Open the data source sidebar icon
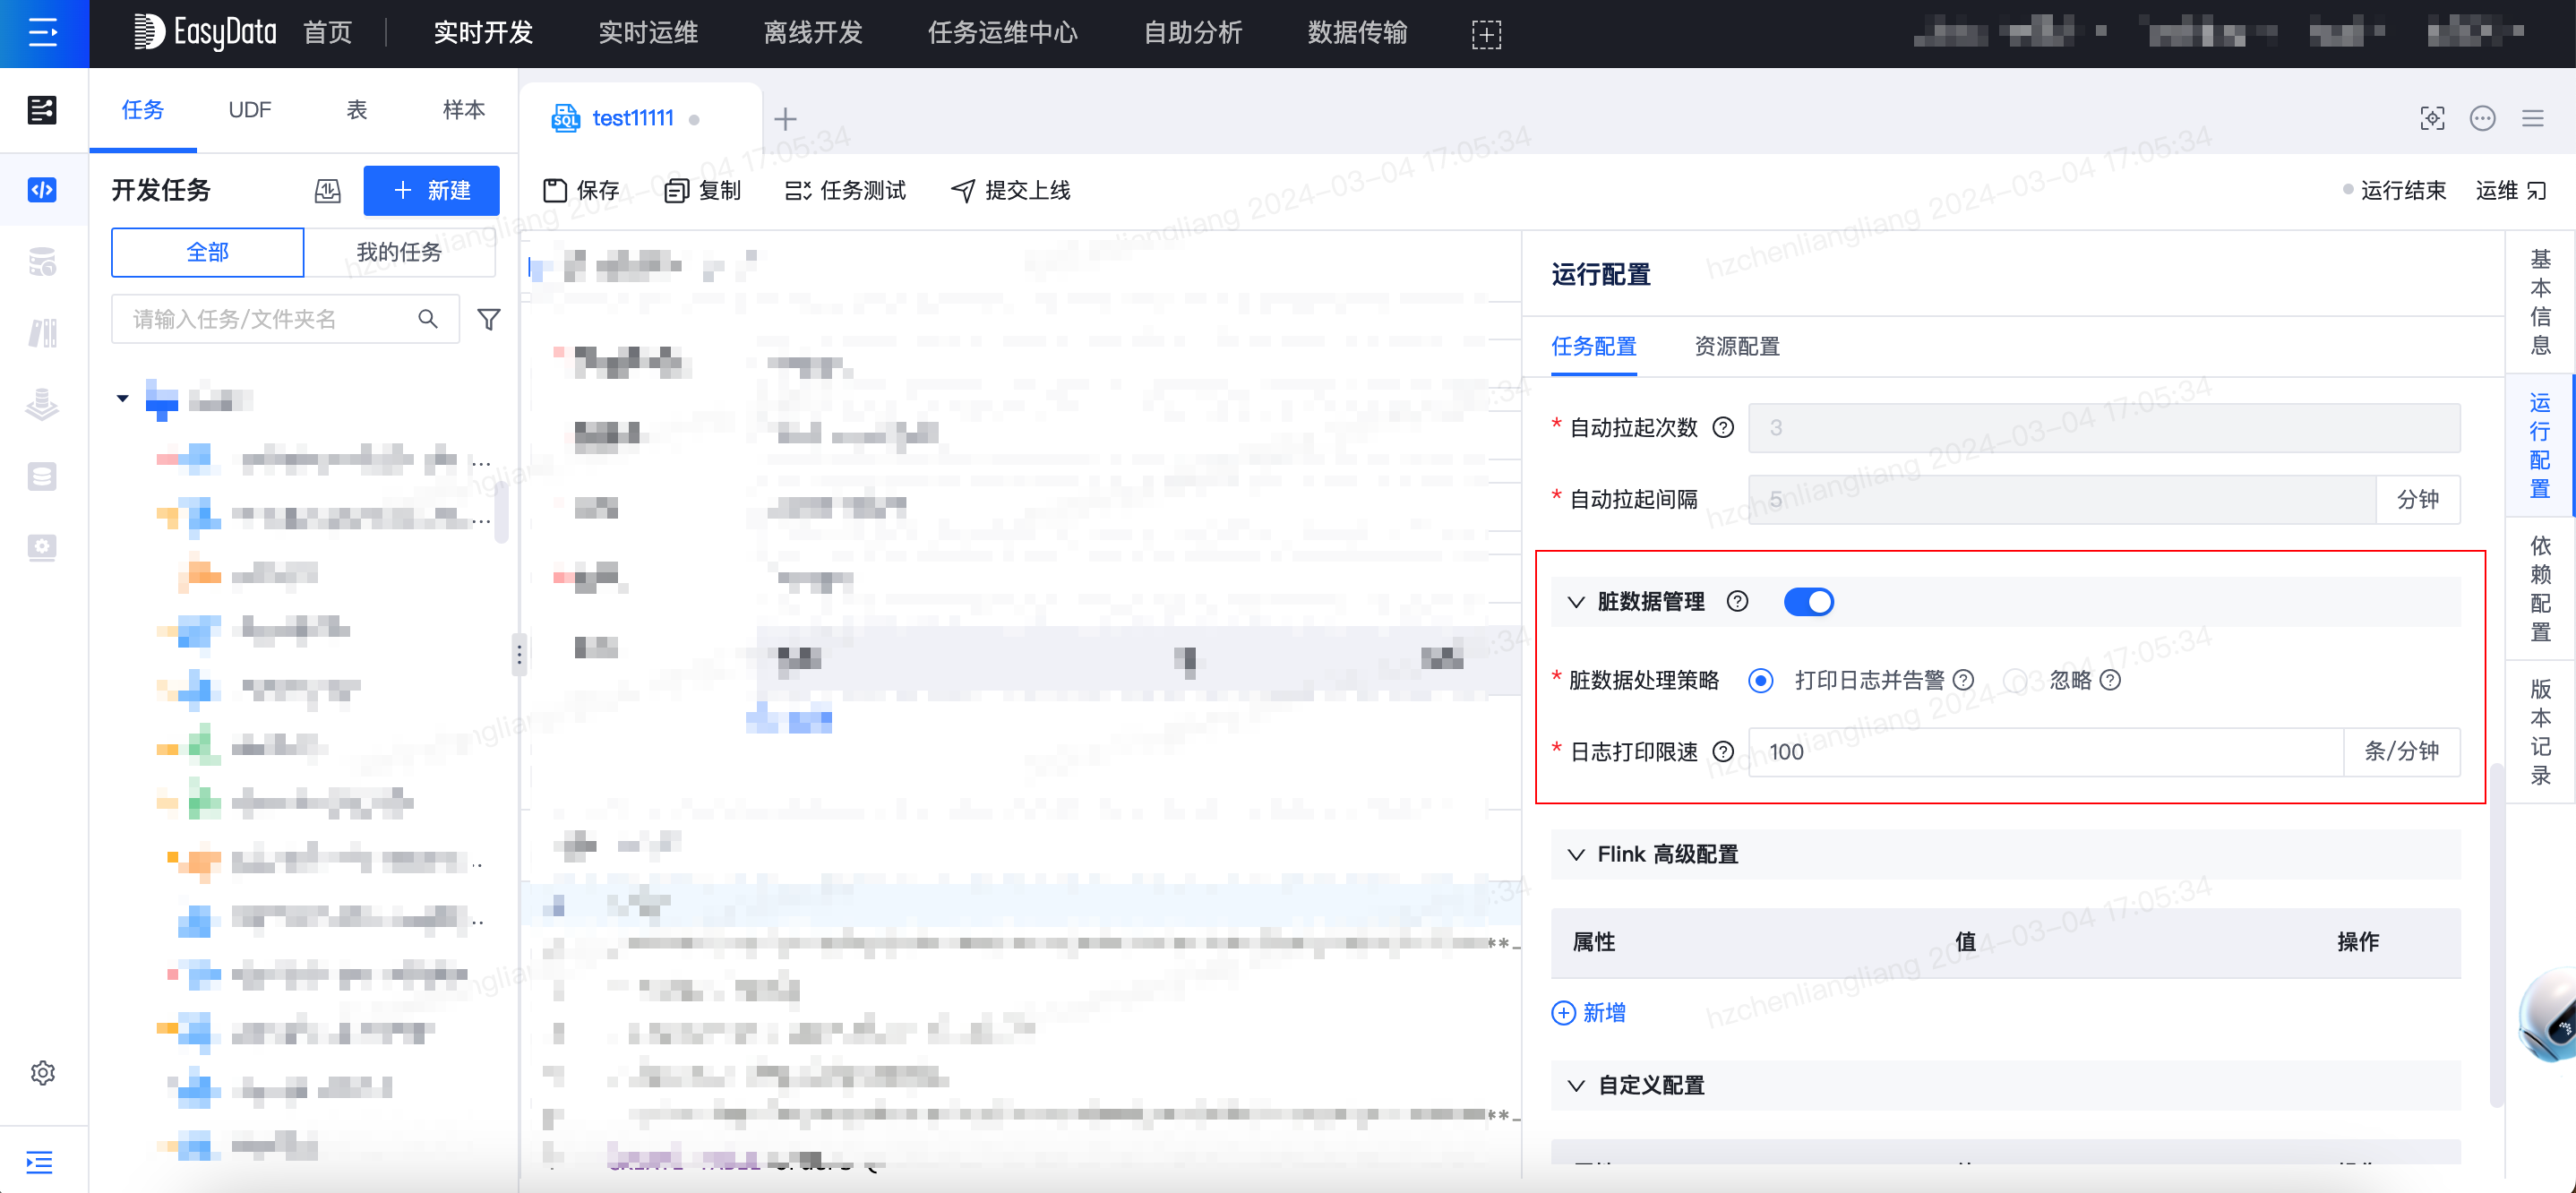 [x=42, y=262]
